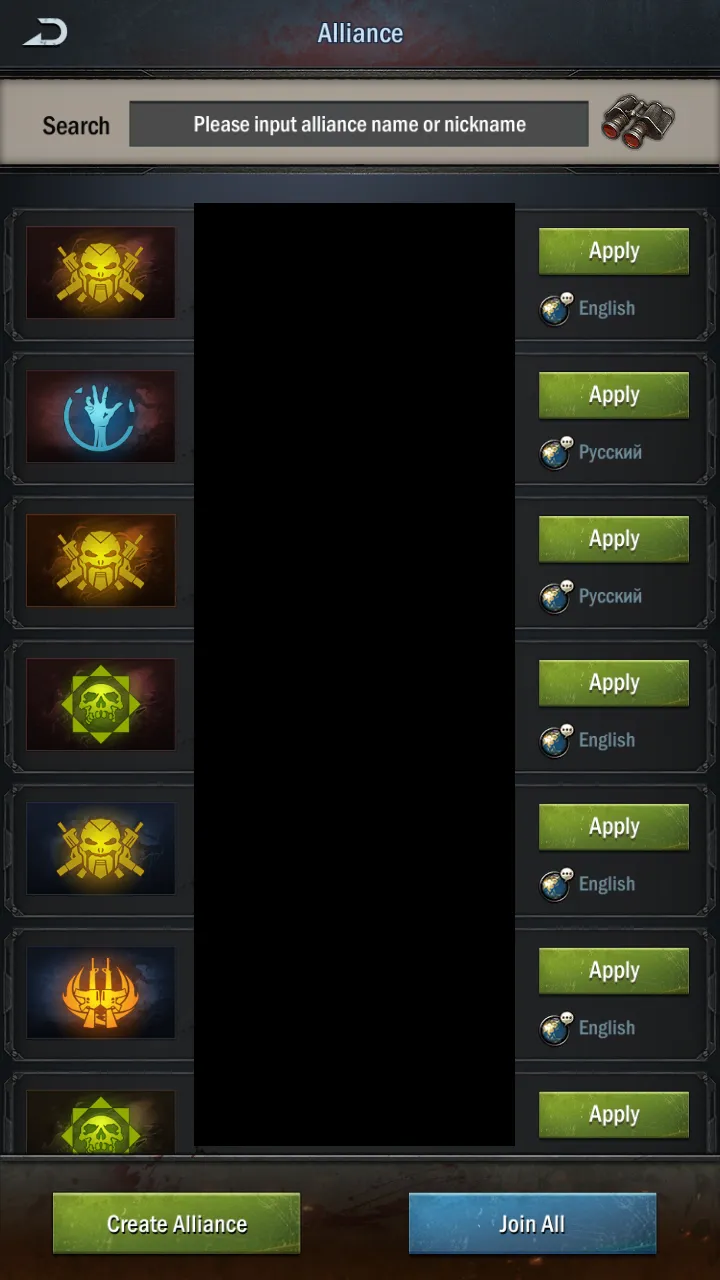Select the blue zombie hand emblem

tap(100, 416)
